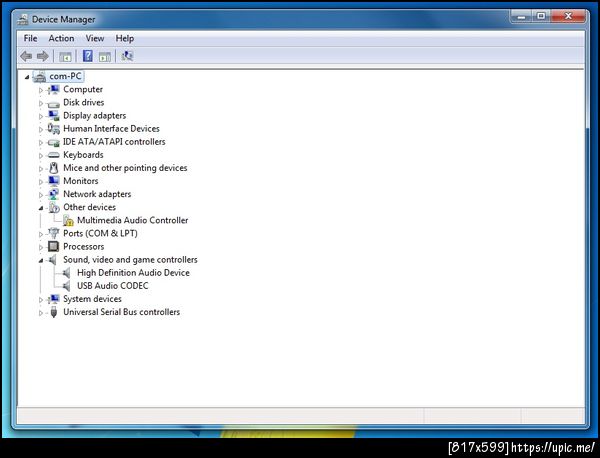Click the Processors chip icon
Viewport: 600px width, 458px height.
[54, 246]
